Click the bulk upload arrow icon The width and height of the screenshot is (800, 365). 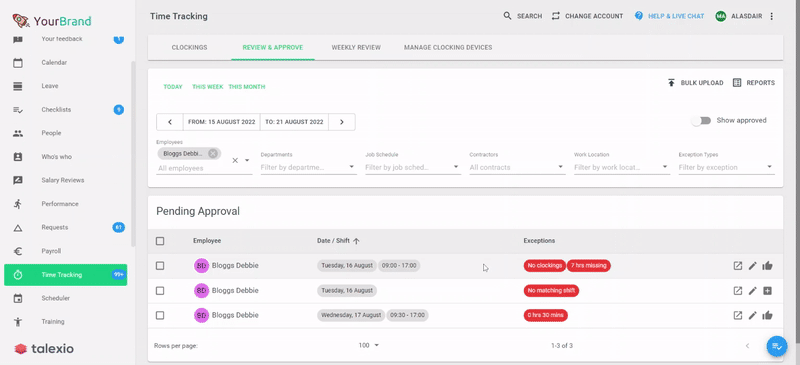click(x=671, y=83)
